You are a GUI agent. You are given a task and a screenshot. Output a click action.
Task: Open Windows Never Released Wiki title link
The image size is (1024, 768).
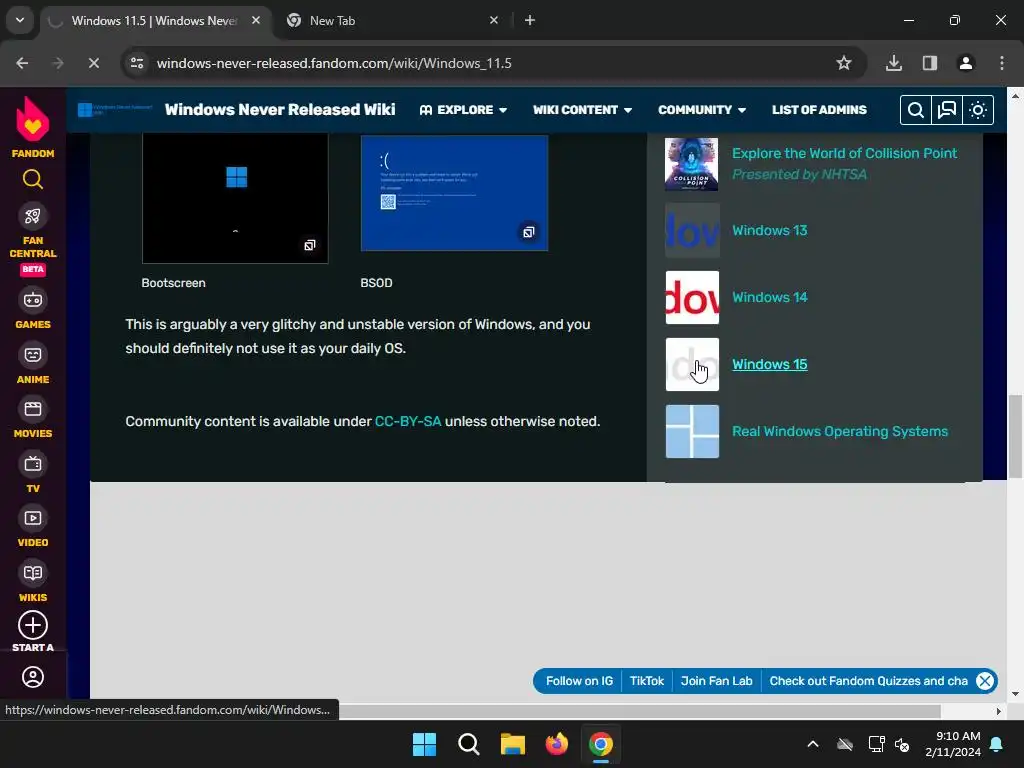(x=280, y=110)
